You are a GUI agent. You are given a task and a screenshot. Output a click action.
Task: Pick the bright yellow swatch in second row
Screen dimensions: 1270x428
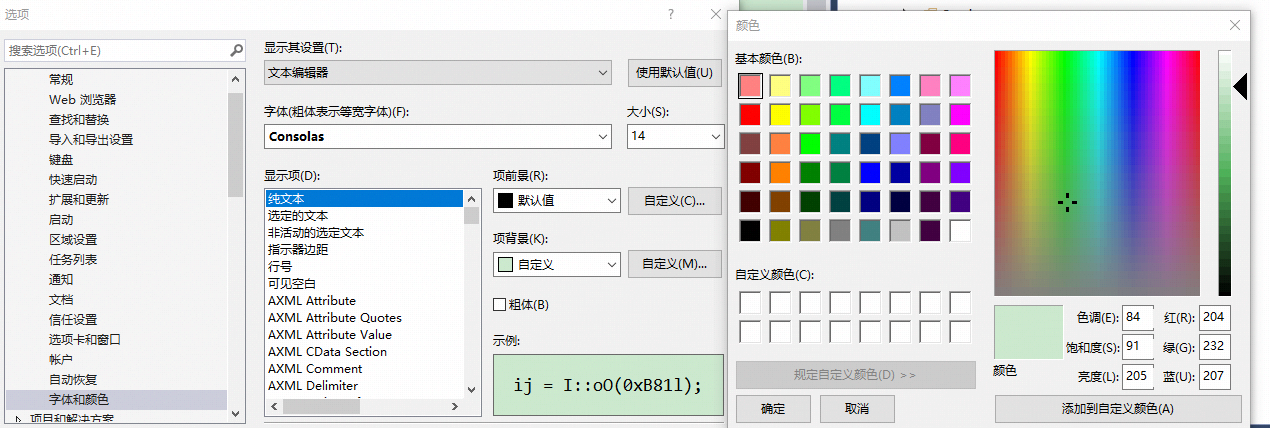[780, 114]
